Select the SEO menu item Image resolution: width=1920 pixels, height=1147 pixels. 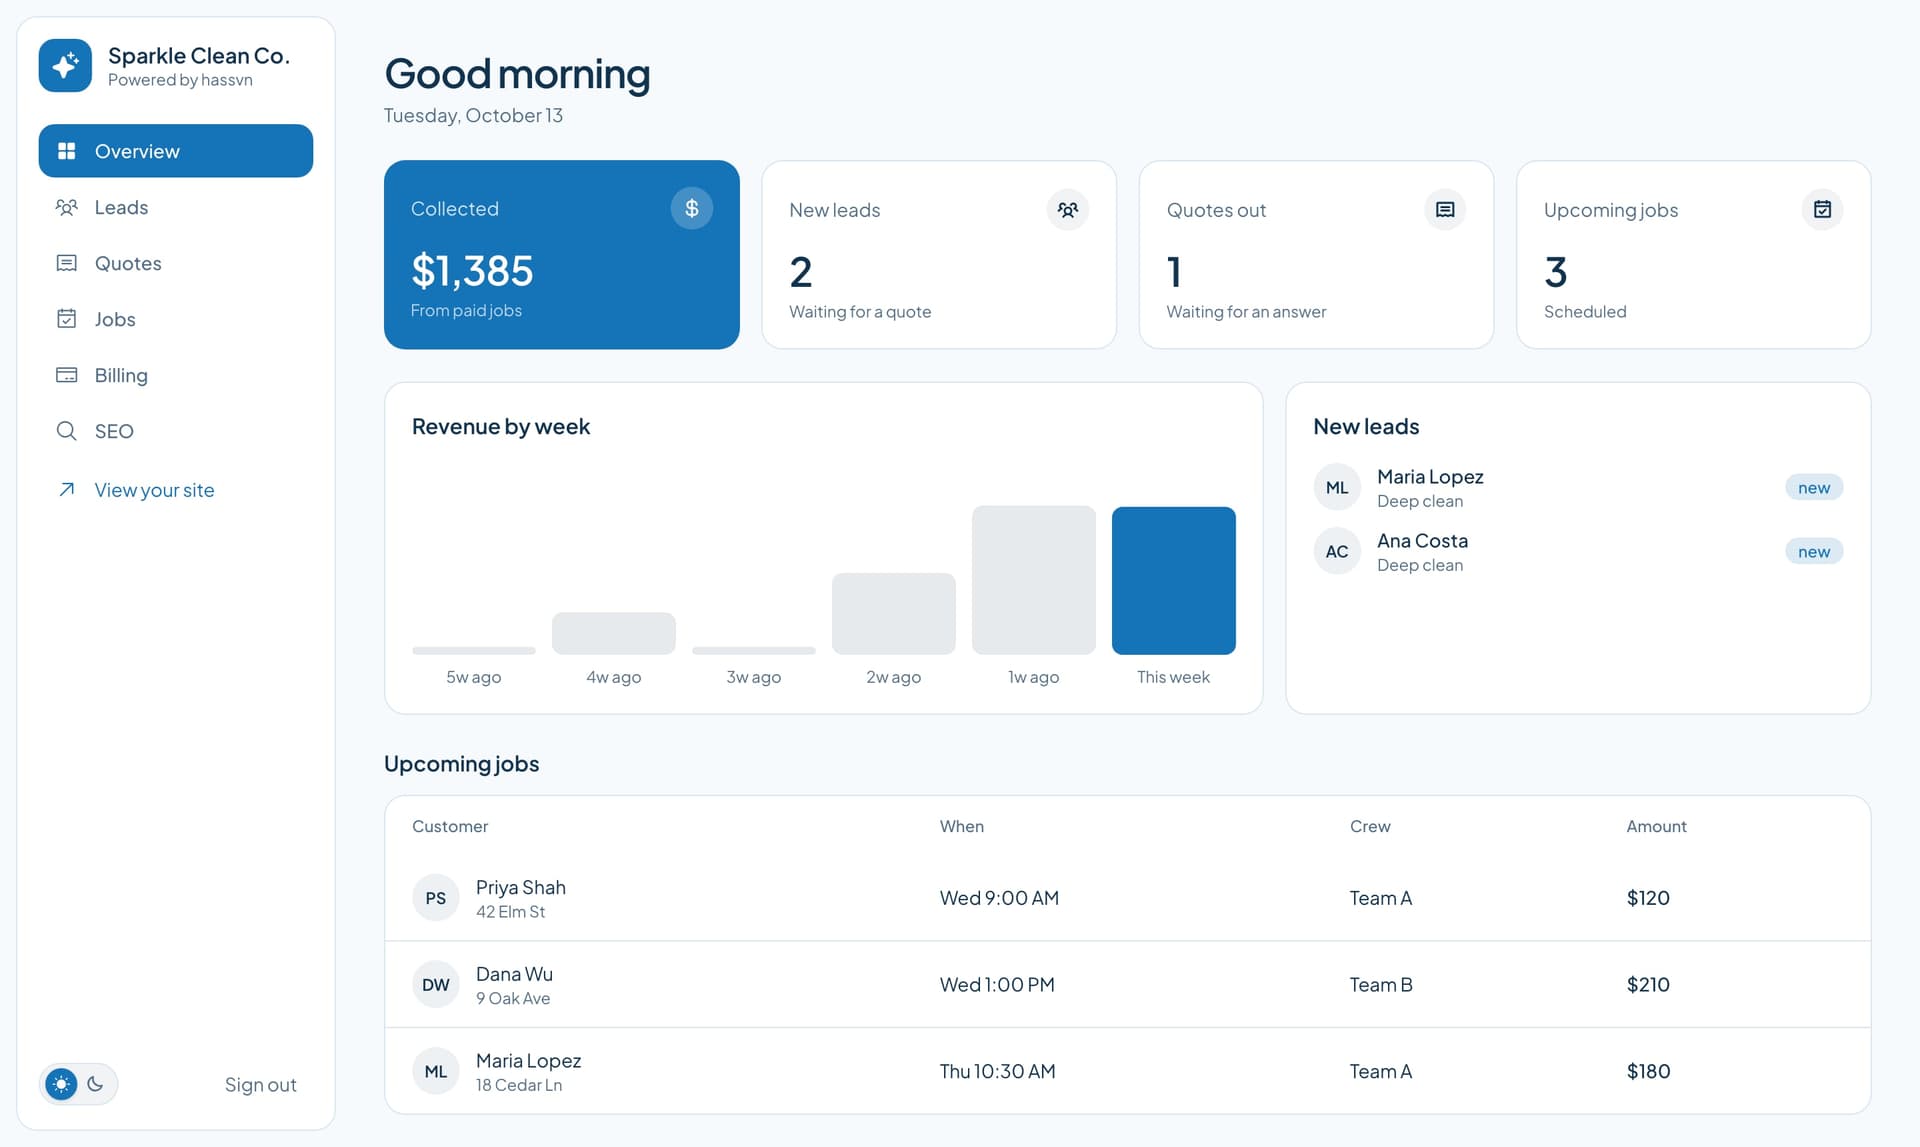[x=176, y=431]
